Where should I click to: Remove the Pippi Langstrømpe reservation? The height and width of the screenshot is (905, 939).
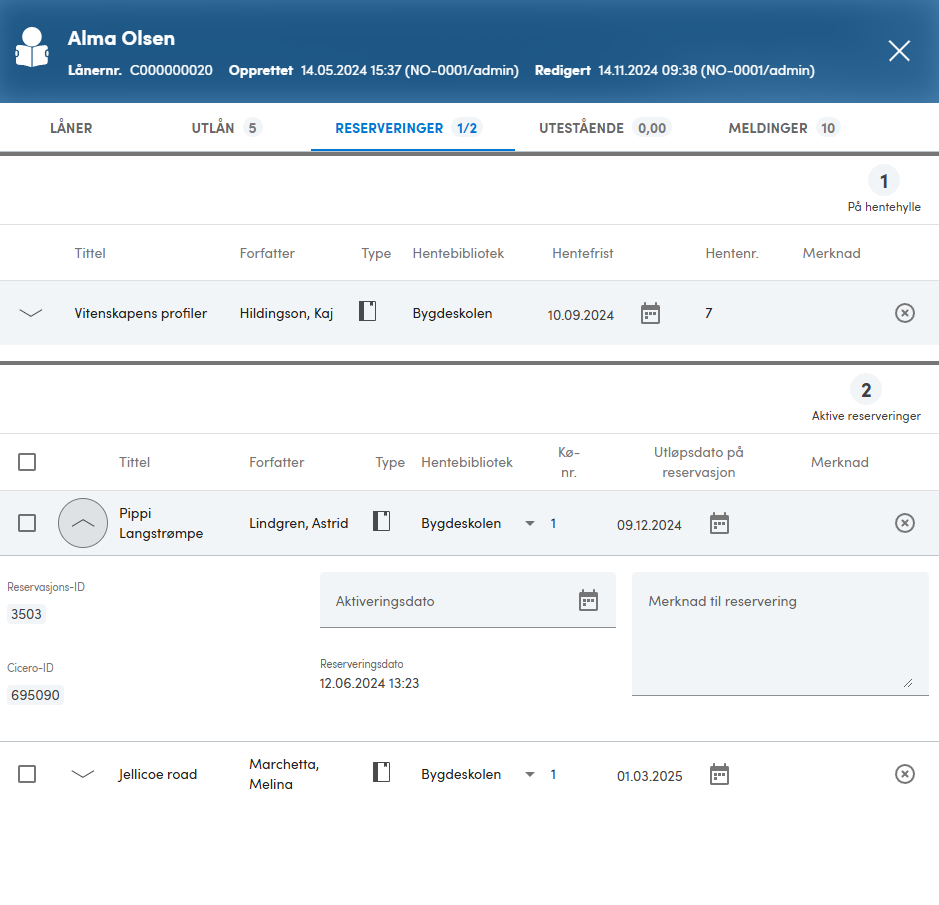904,523
